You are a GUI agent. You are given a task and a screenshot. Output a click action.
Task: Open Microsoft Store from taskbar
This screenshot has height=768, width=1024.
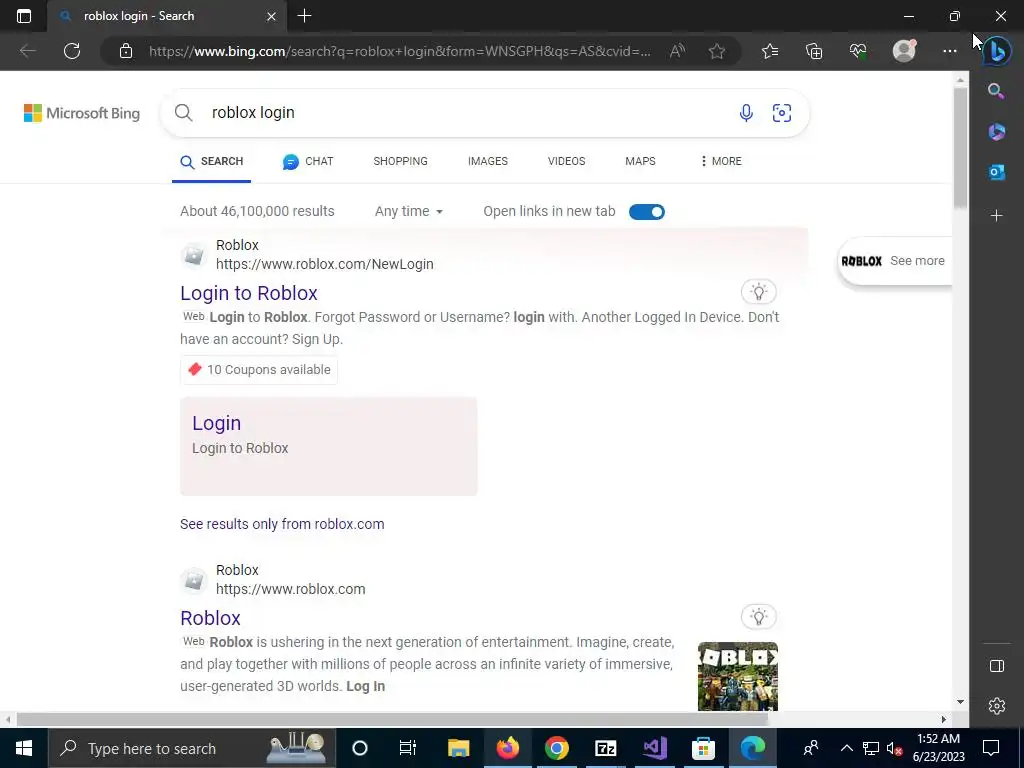click(x=703, y=748)
